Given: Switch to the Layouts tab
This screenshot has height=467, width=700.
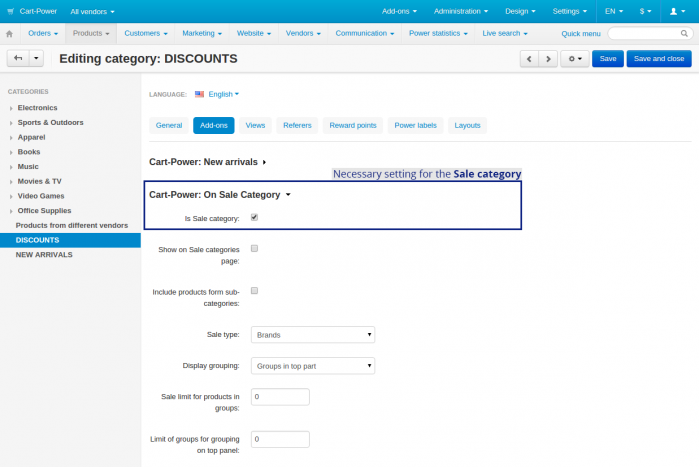Looking at the screenshot, I should [467, 125].
